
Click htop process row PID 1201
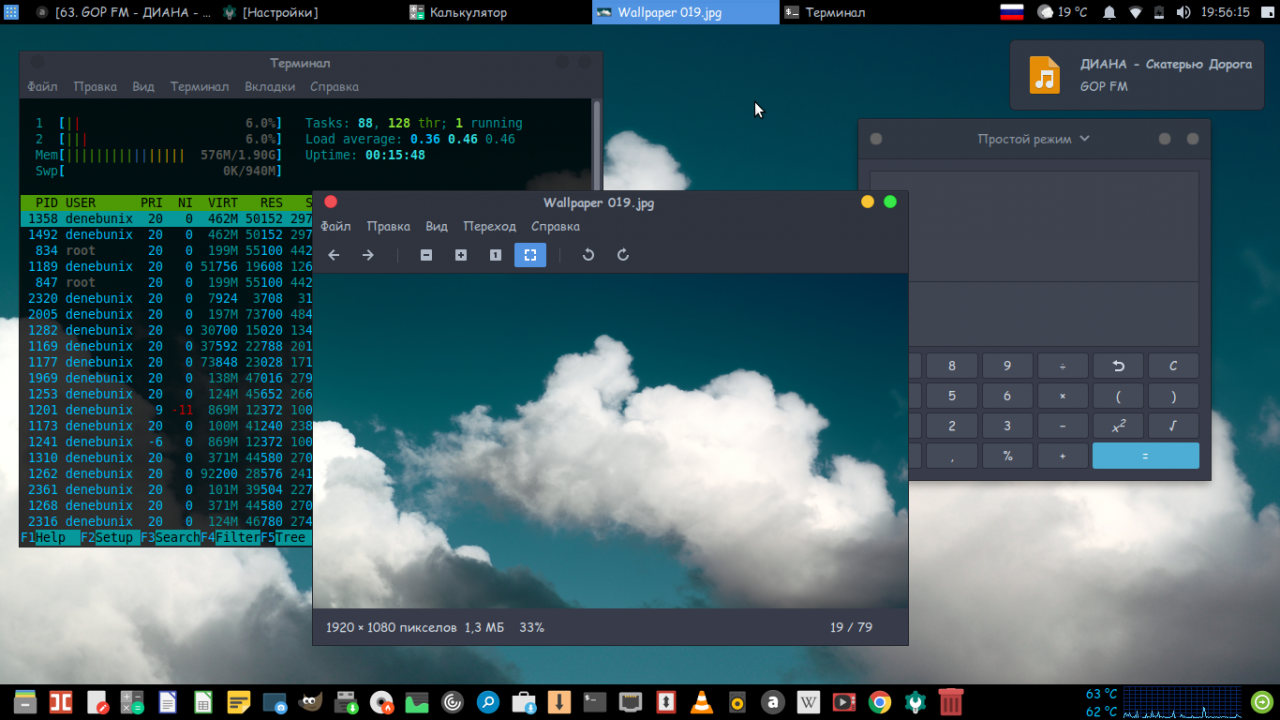[x=166, y=410]
